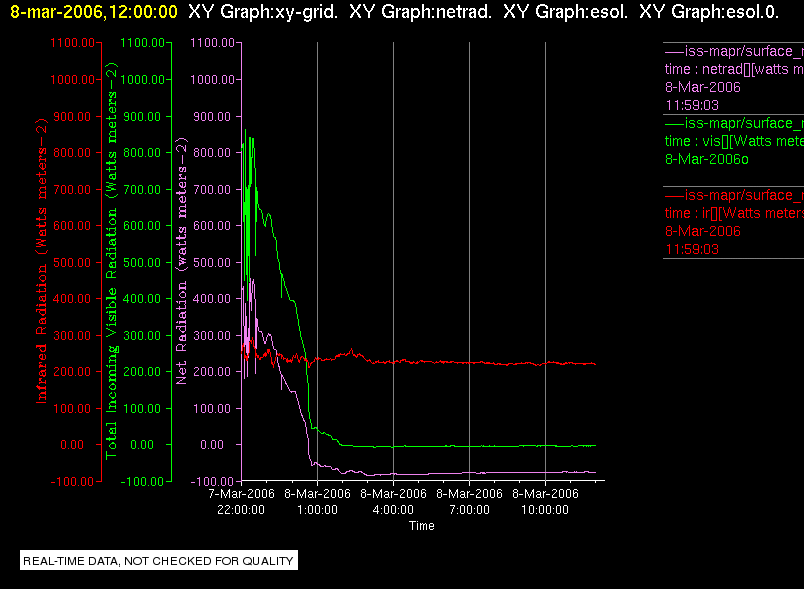Click the 8-Mar-2006 4:00:00 tick label
Viewport: 804px width, 589px height.
click(393, 502)
